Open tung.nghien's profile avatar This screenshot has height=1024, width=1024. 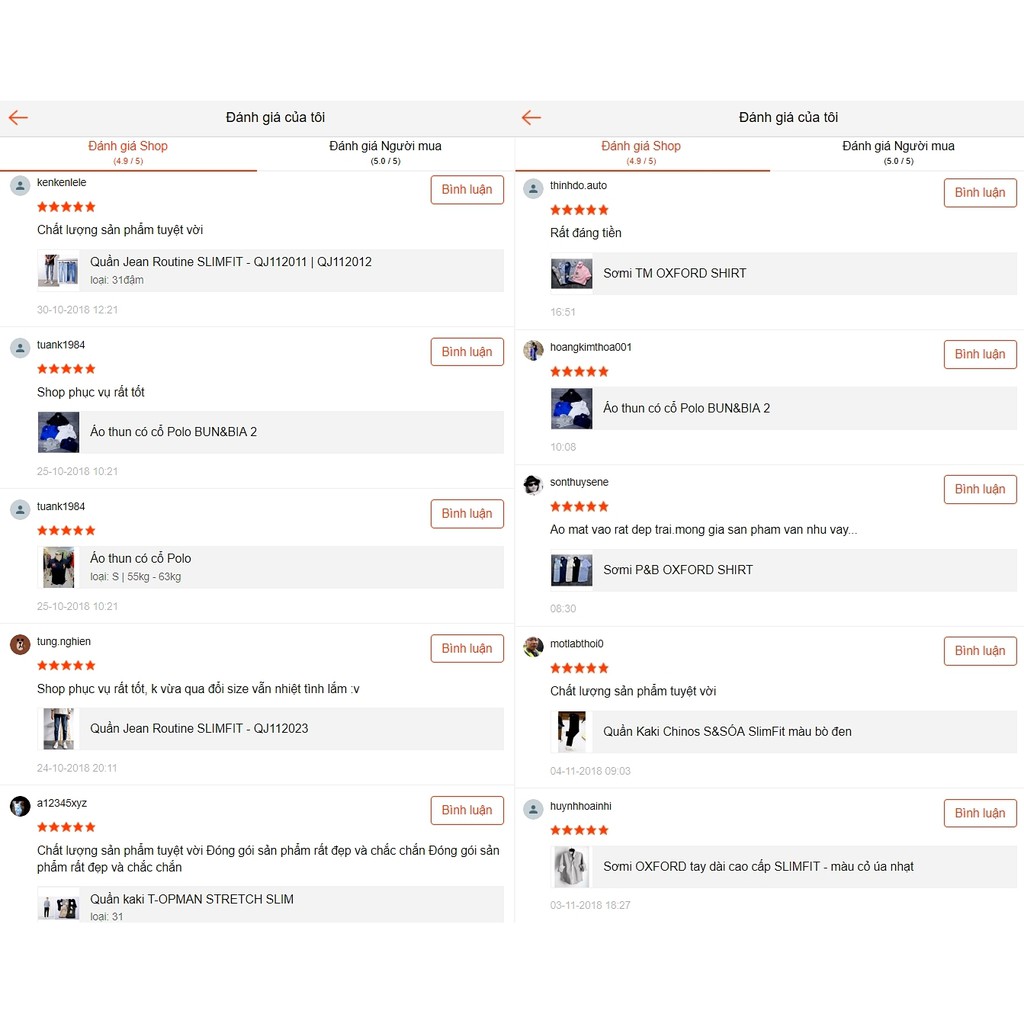[20, 644]
